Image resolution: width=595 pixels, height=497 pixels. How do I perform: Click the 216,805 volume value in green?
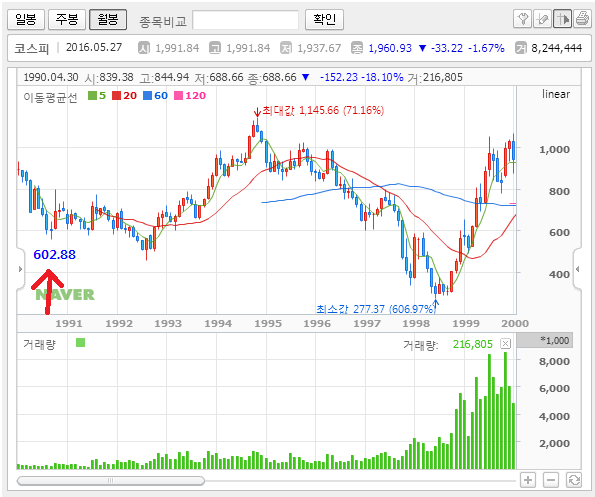click(x=472, y=344)
